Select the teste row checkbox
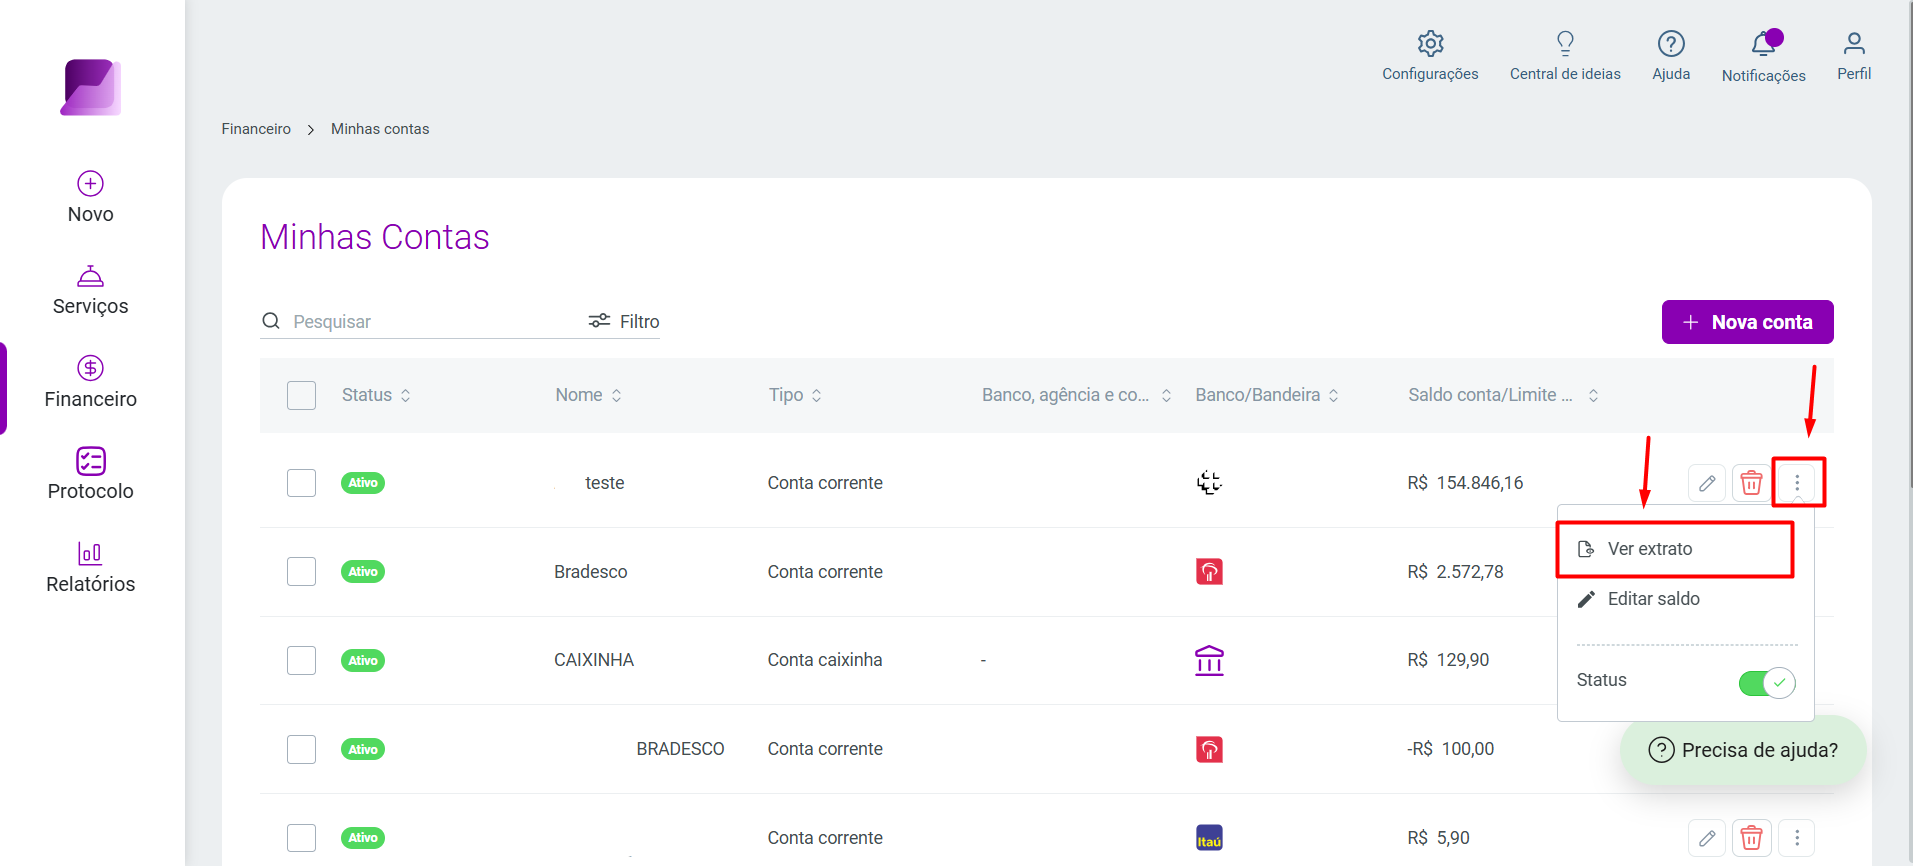 click(301, 483)
